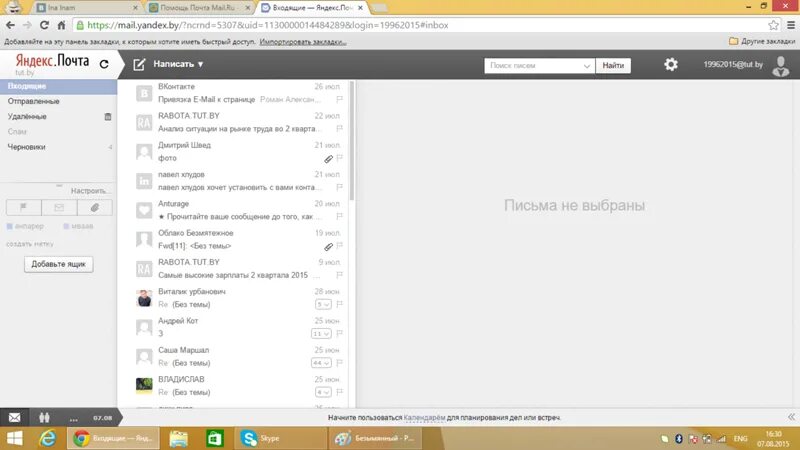The height and width of the screenshot is (450, 800).
Task: Flag the Anturage message
Action: pyautogui.click(x=340, y=216)
